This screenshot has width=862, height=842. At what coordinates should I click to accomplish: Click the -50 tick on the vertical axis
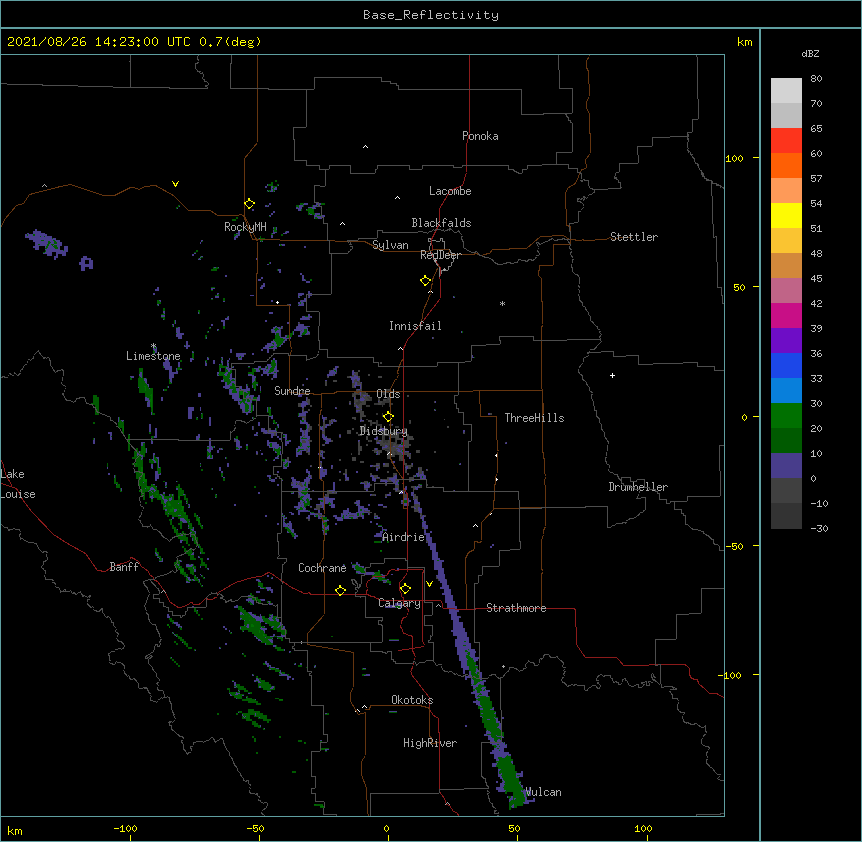pyautogui.click(x=734, y=546)
